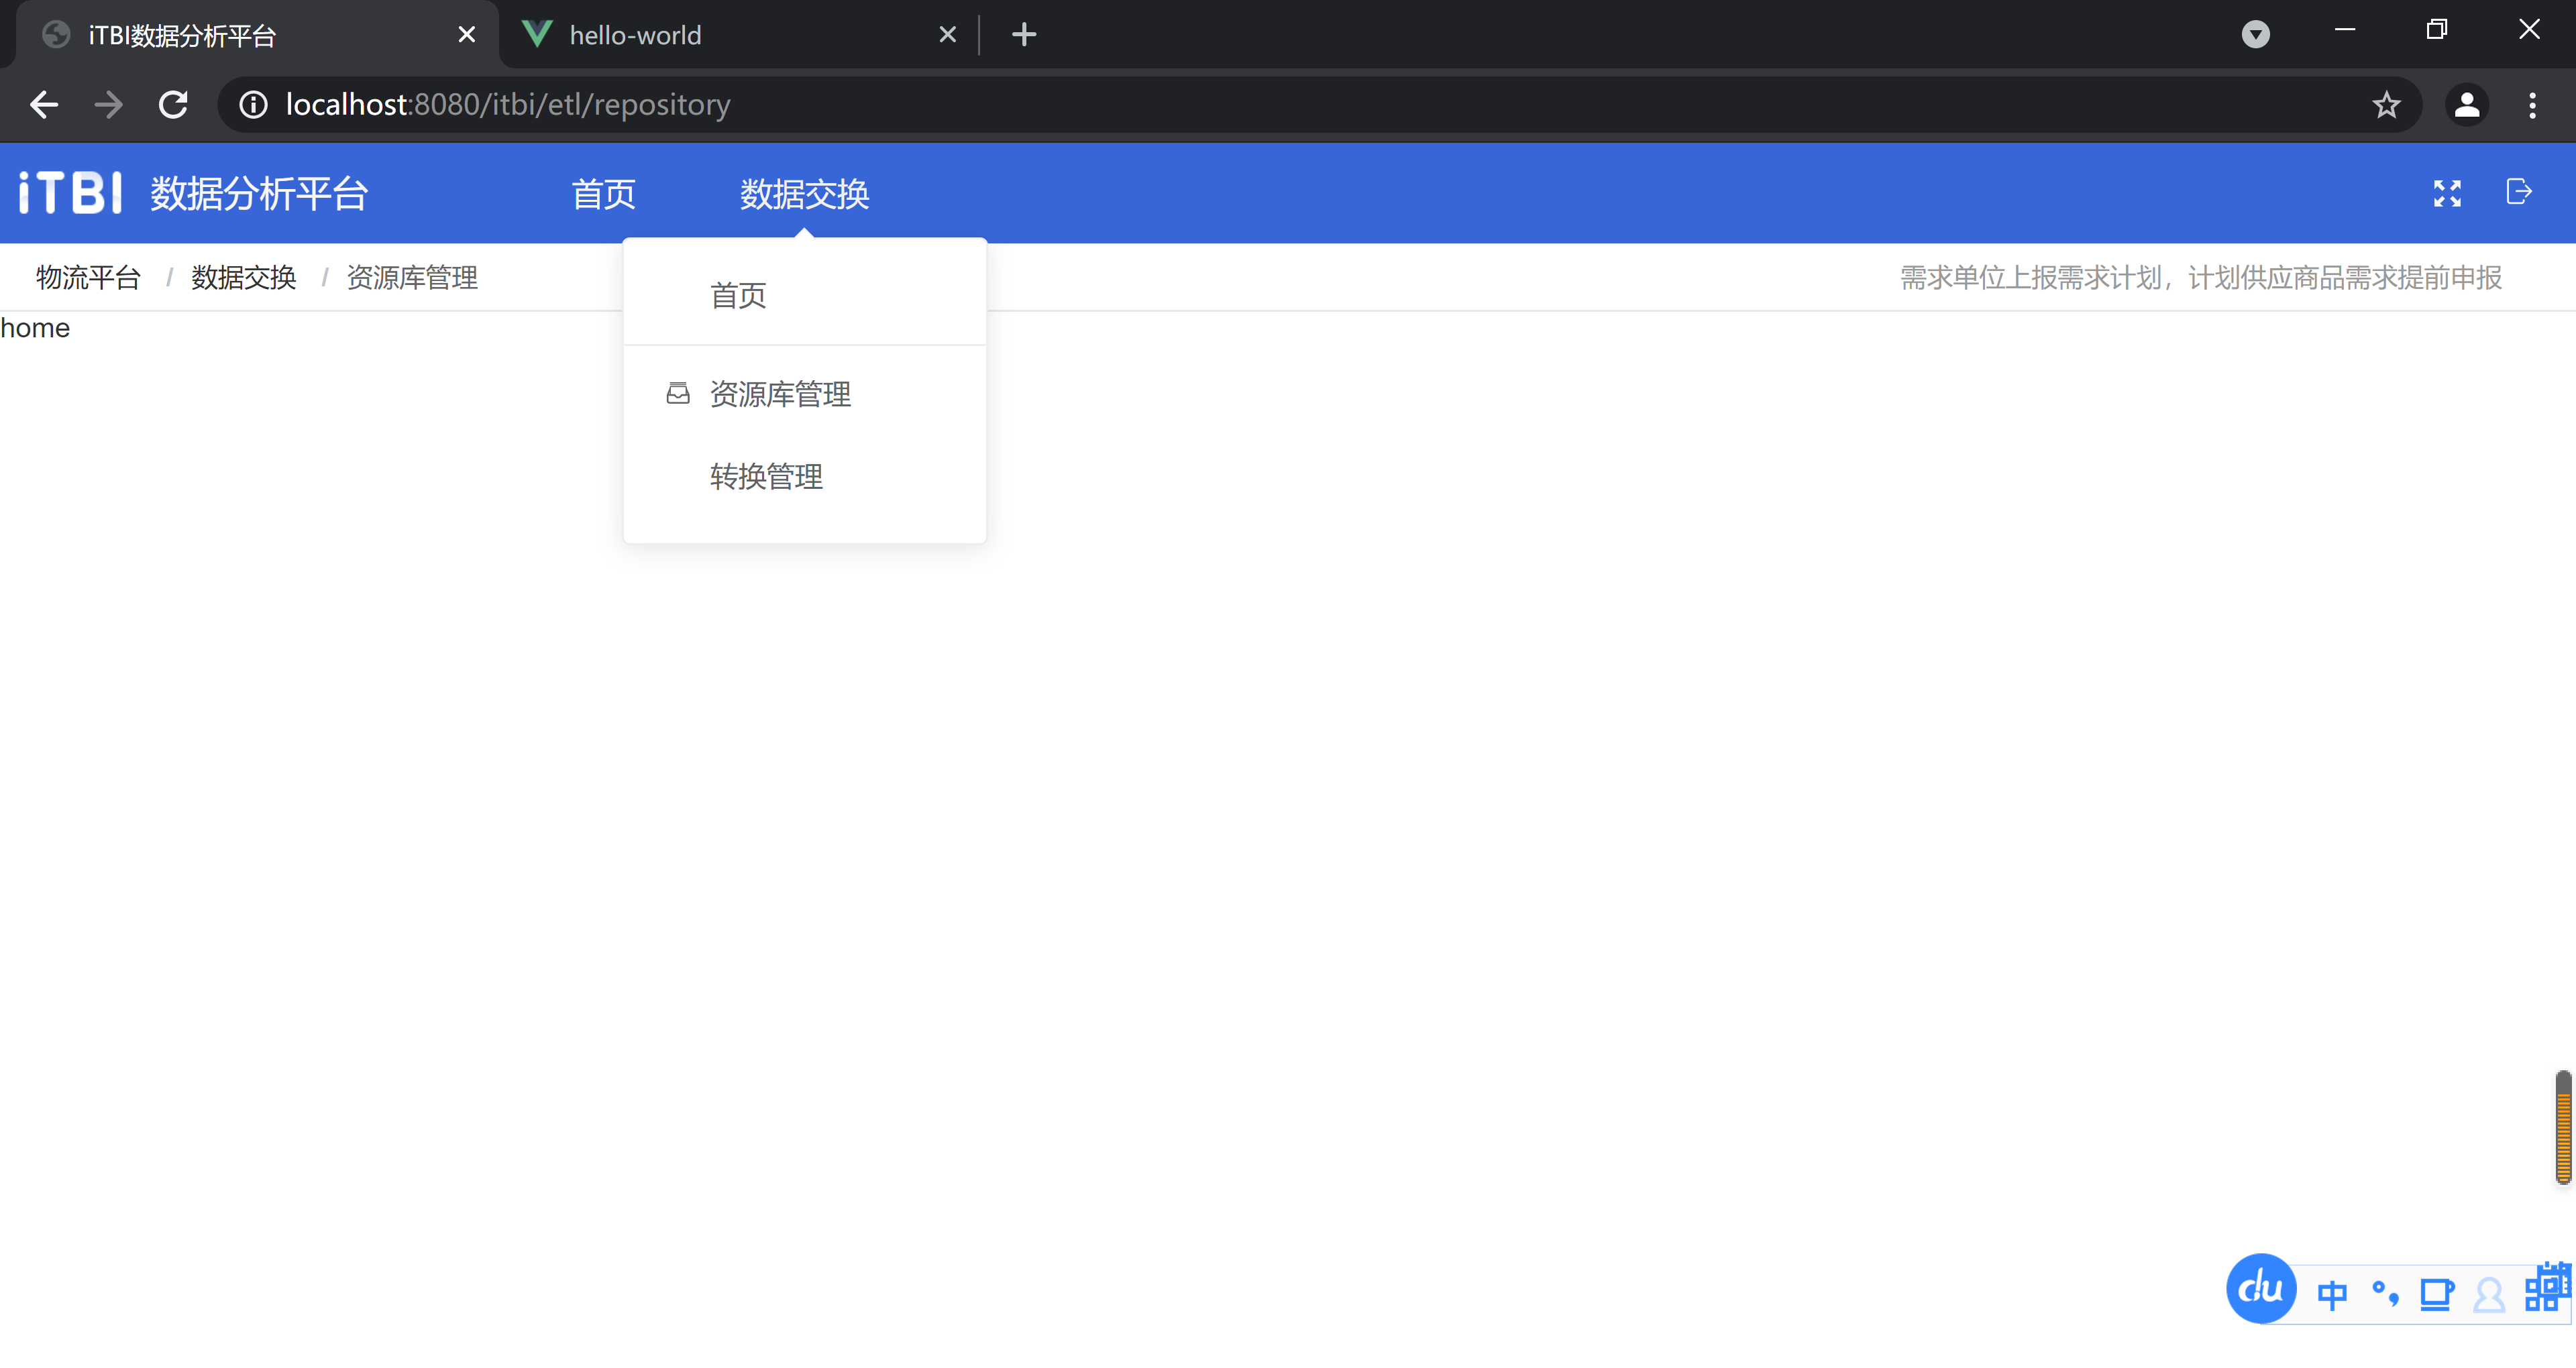
Task: View site information icon in address bar
Action: 253,104
